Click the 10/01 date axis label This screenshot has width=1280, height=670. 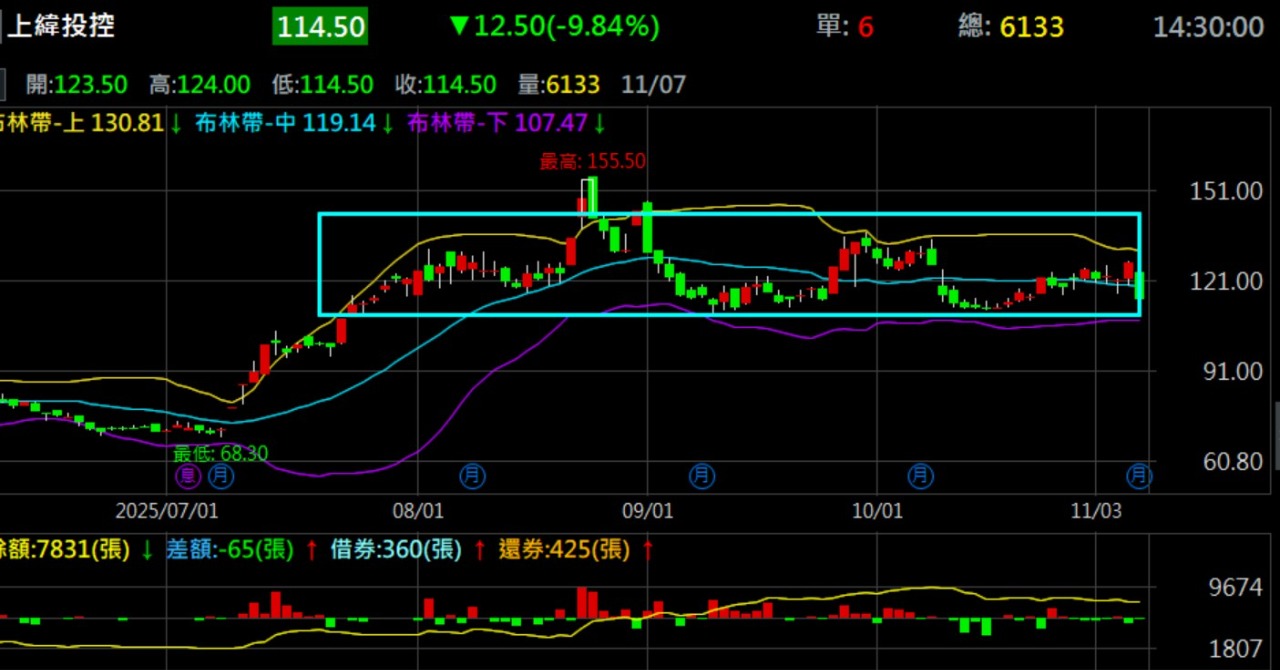(877, 511)
